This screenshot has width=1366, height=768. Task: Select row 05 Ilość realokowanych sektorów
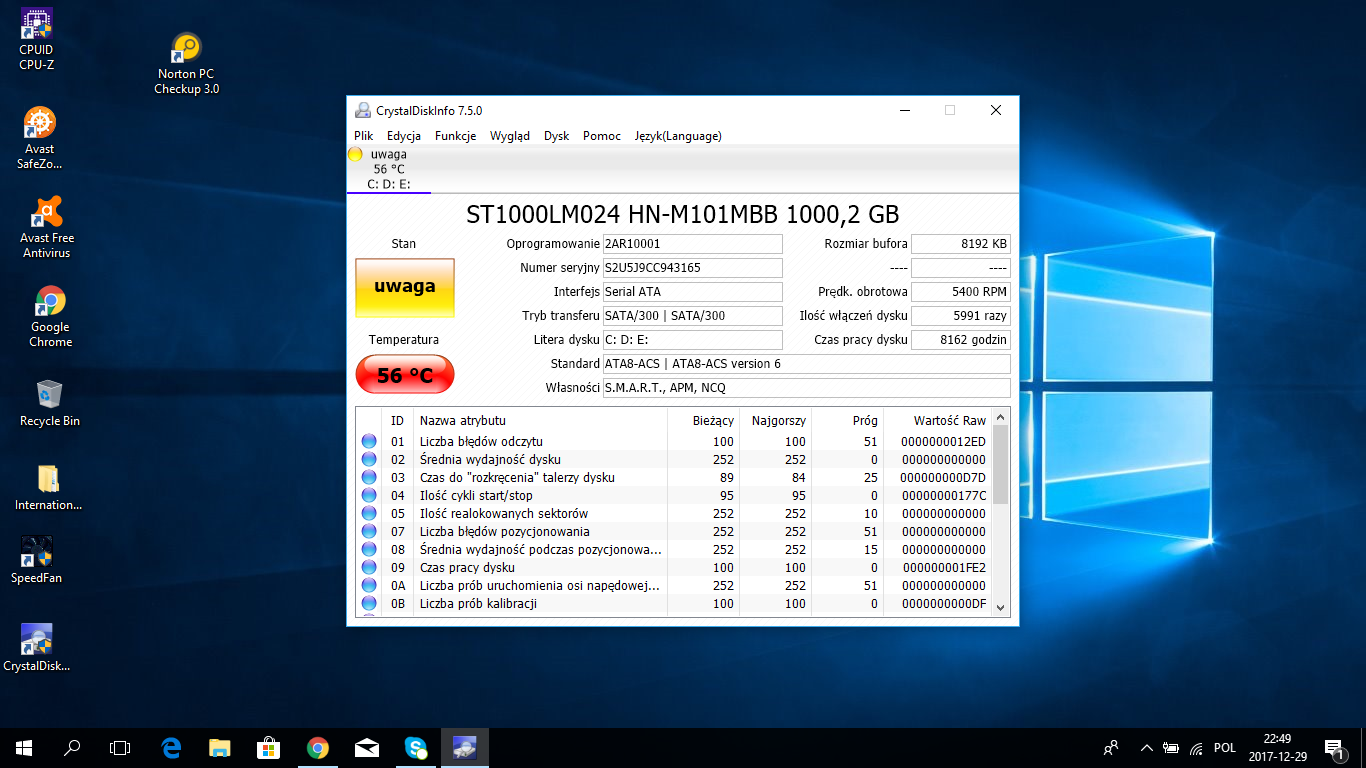[674, 513]
